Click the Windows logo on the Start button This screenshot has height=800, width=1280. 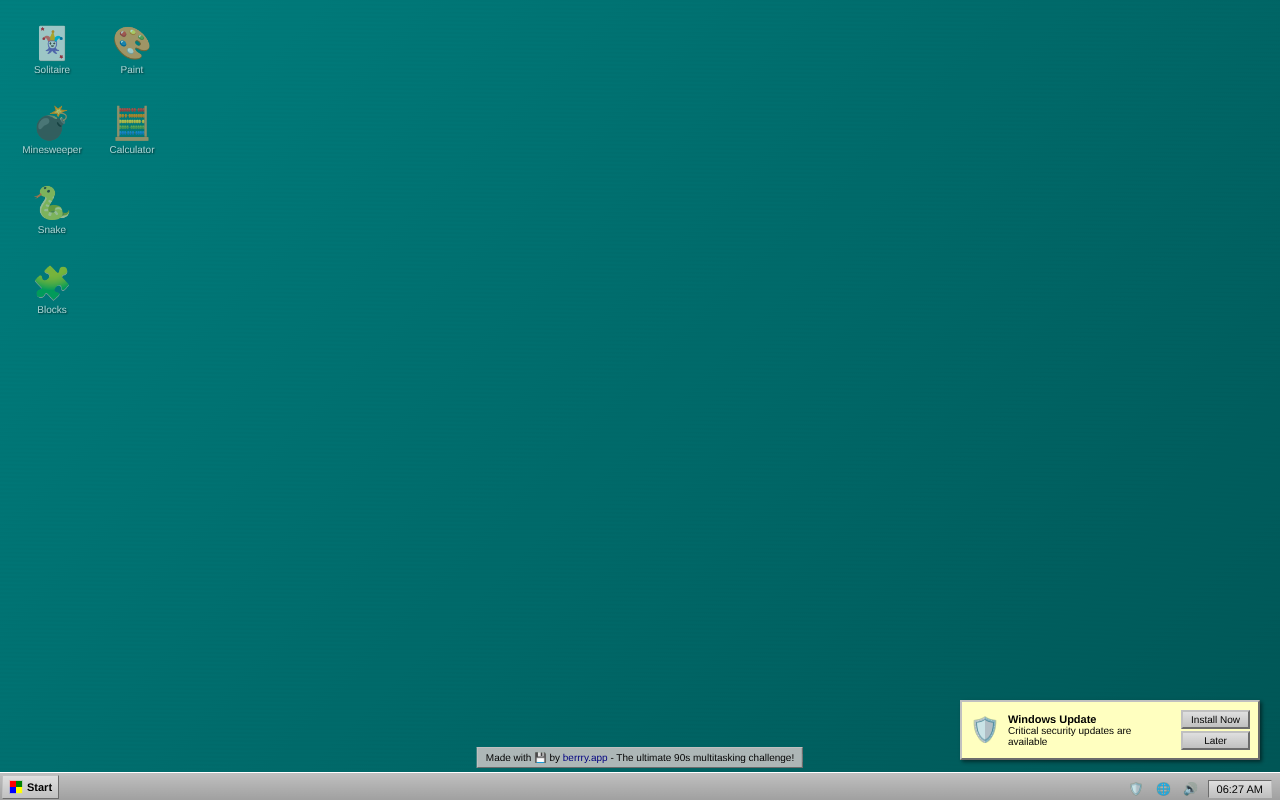(x=17, y=787)
